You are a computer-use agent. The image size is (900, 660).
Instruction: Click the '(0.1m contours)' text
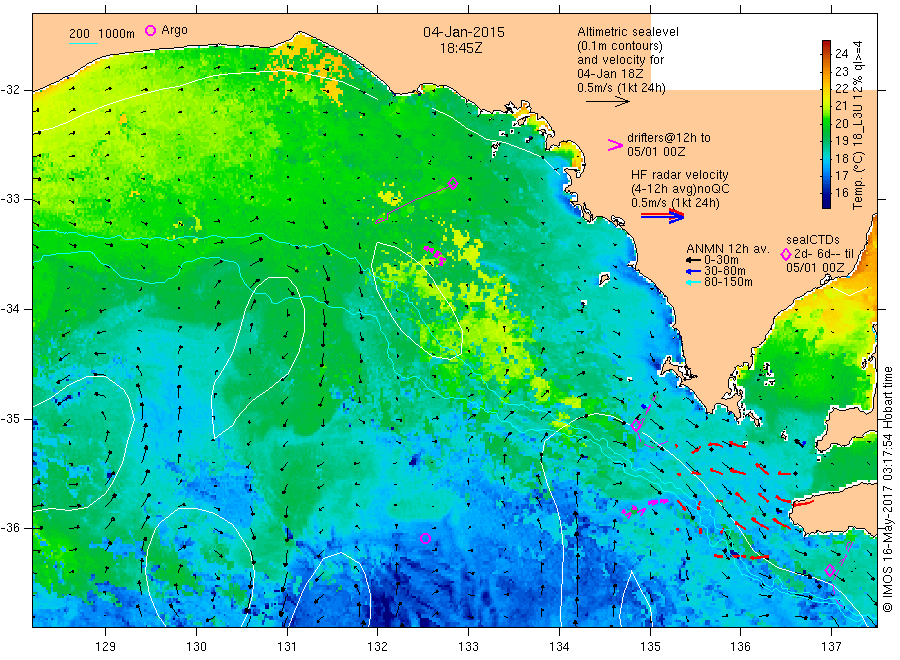click(x=620, y=46)
